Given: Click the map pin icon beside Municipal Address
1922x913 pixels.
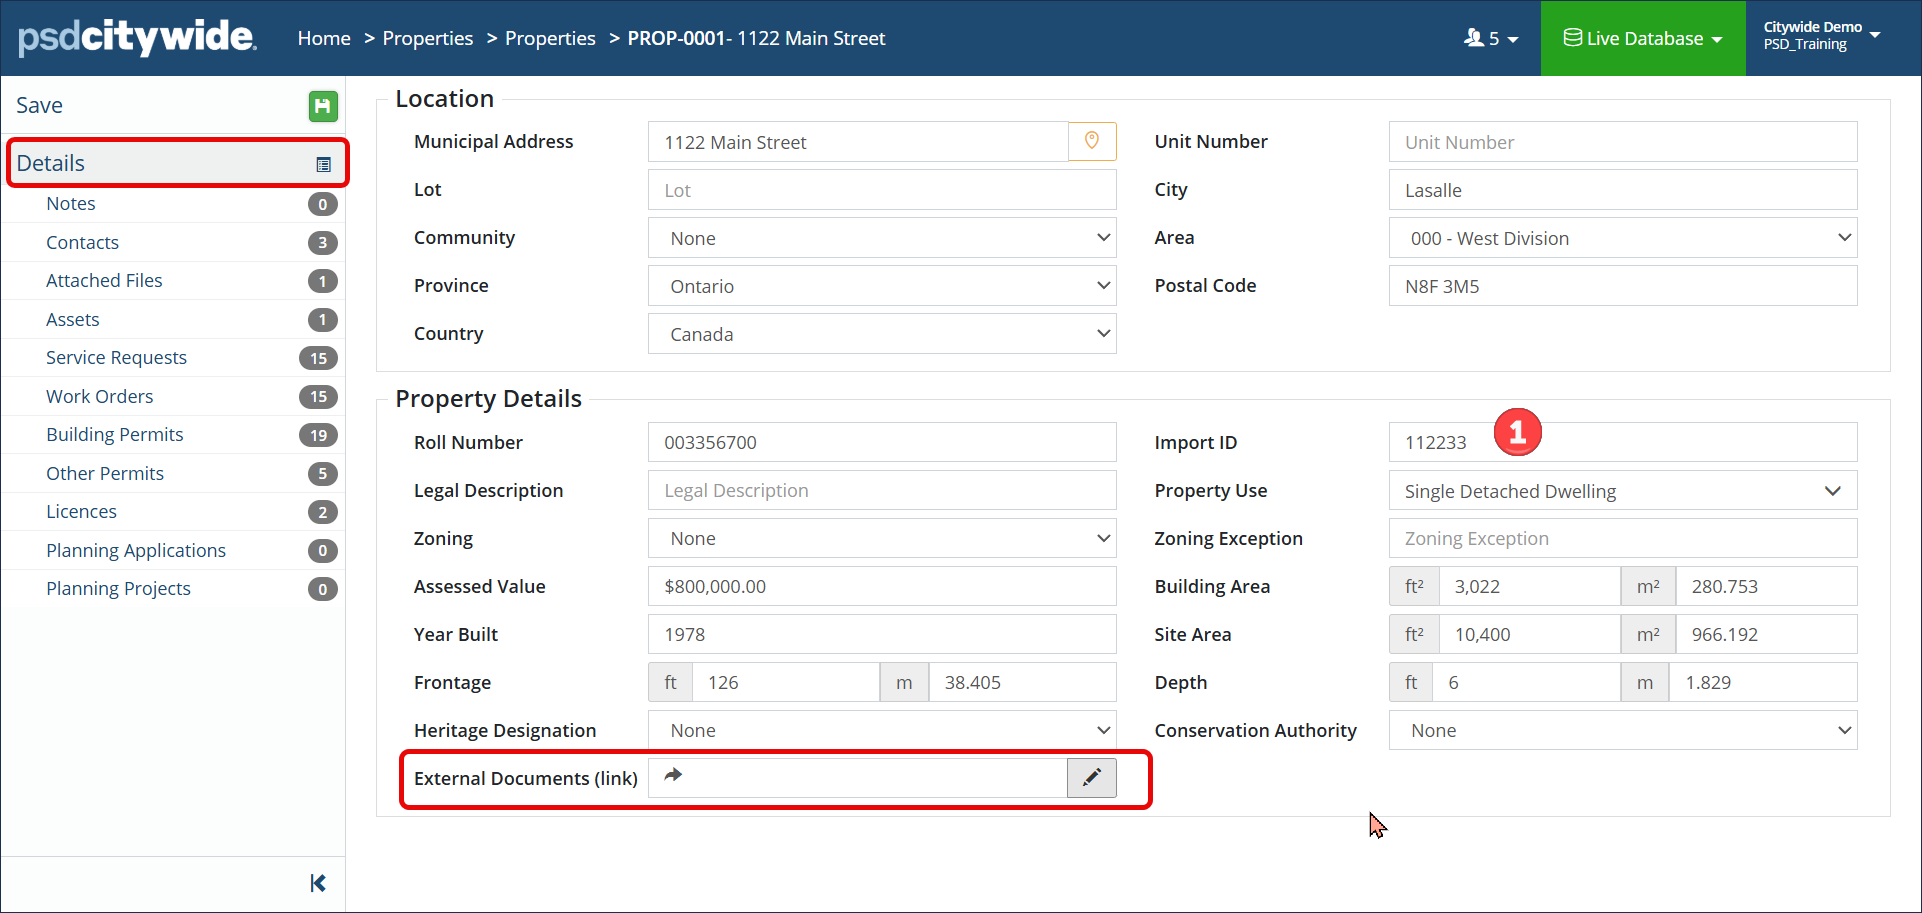Looking at the screenshot, I should pyautogui.click(x=1092, y=141).
